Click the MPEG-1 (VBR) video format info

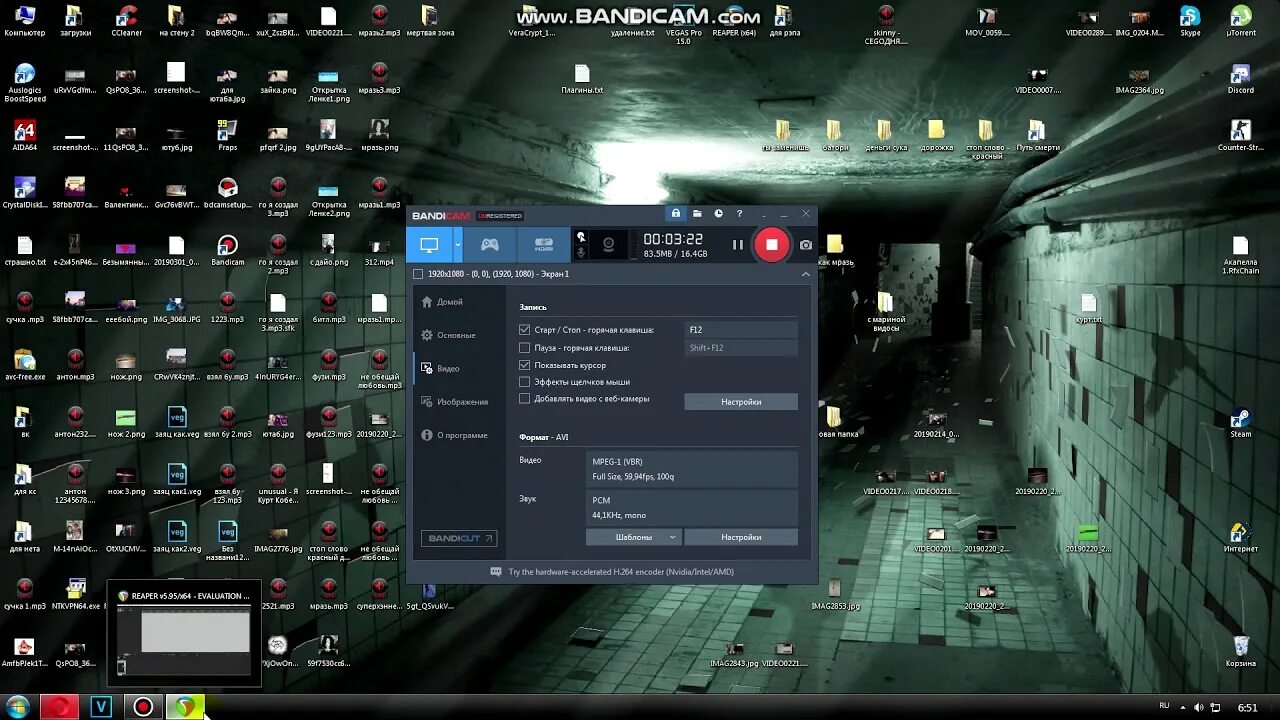tap(692, 469)
